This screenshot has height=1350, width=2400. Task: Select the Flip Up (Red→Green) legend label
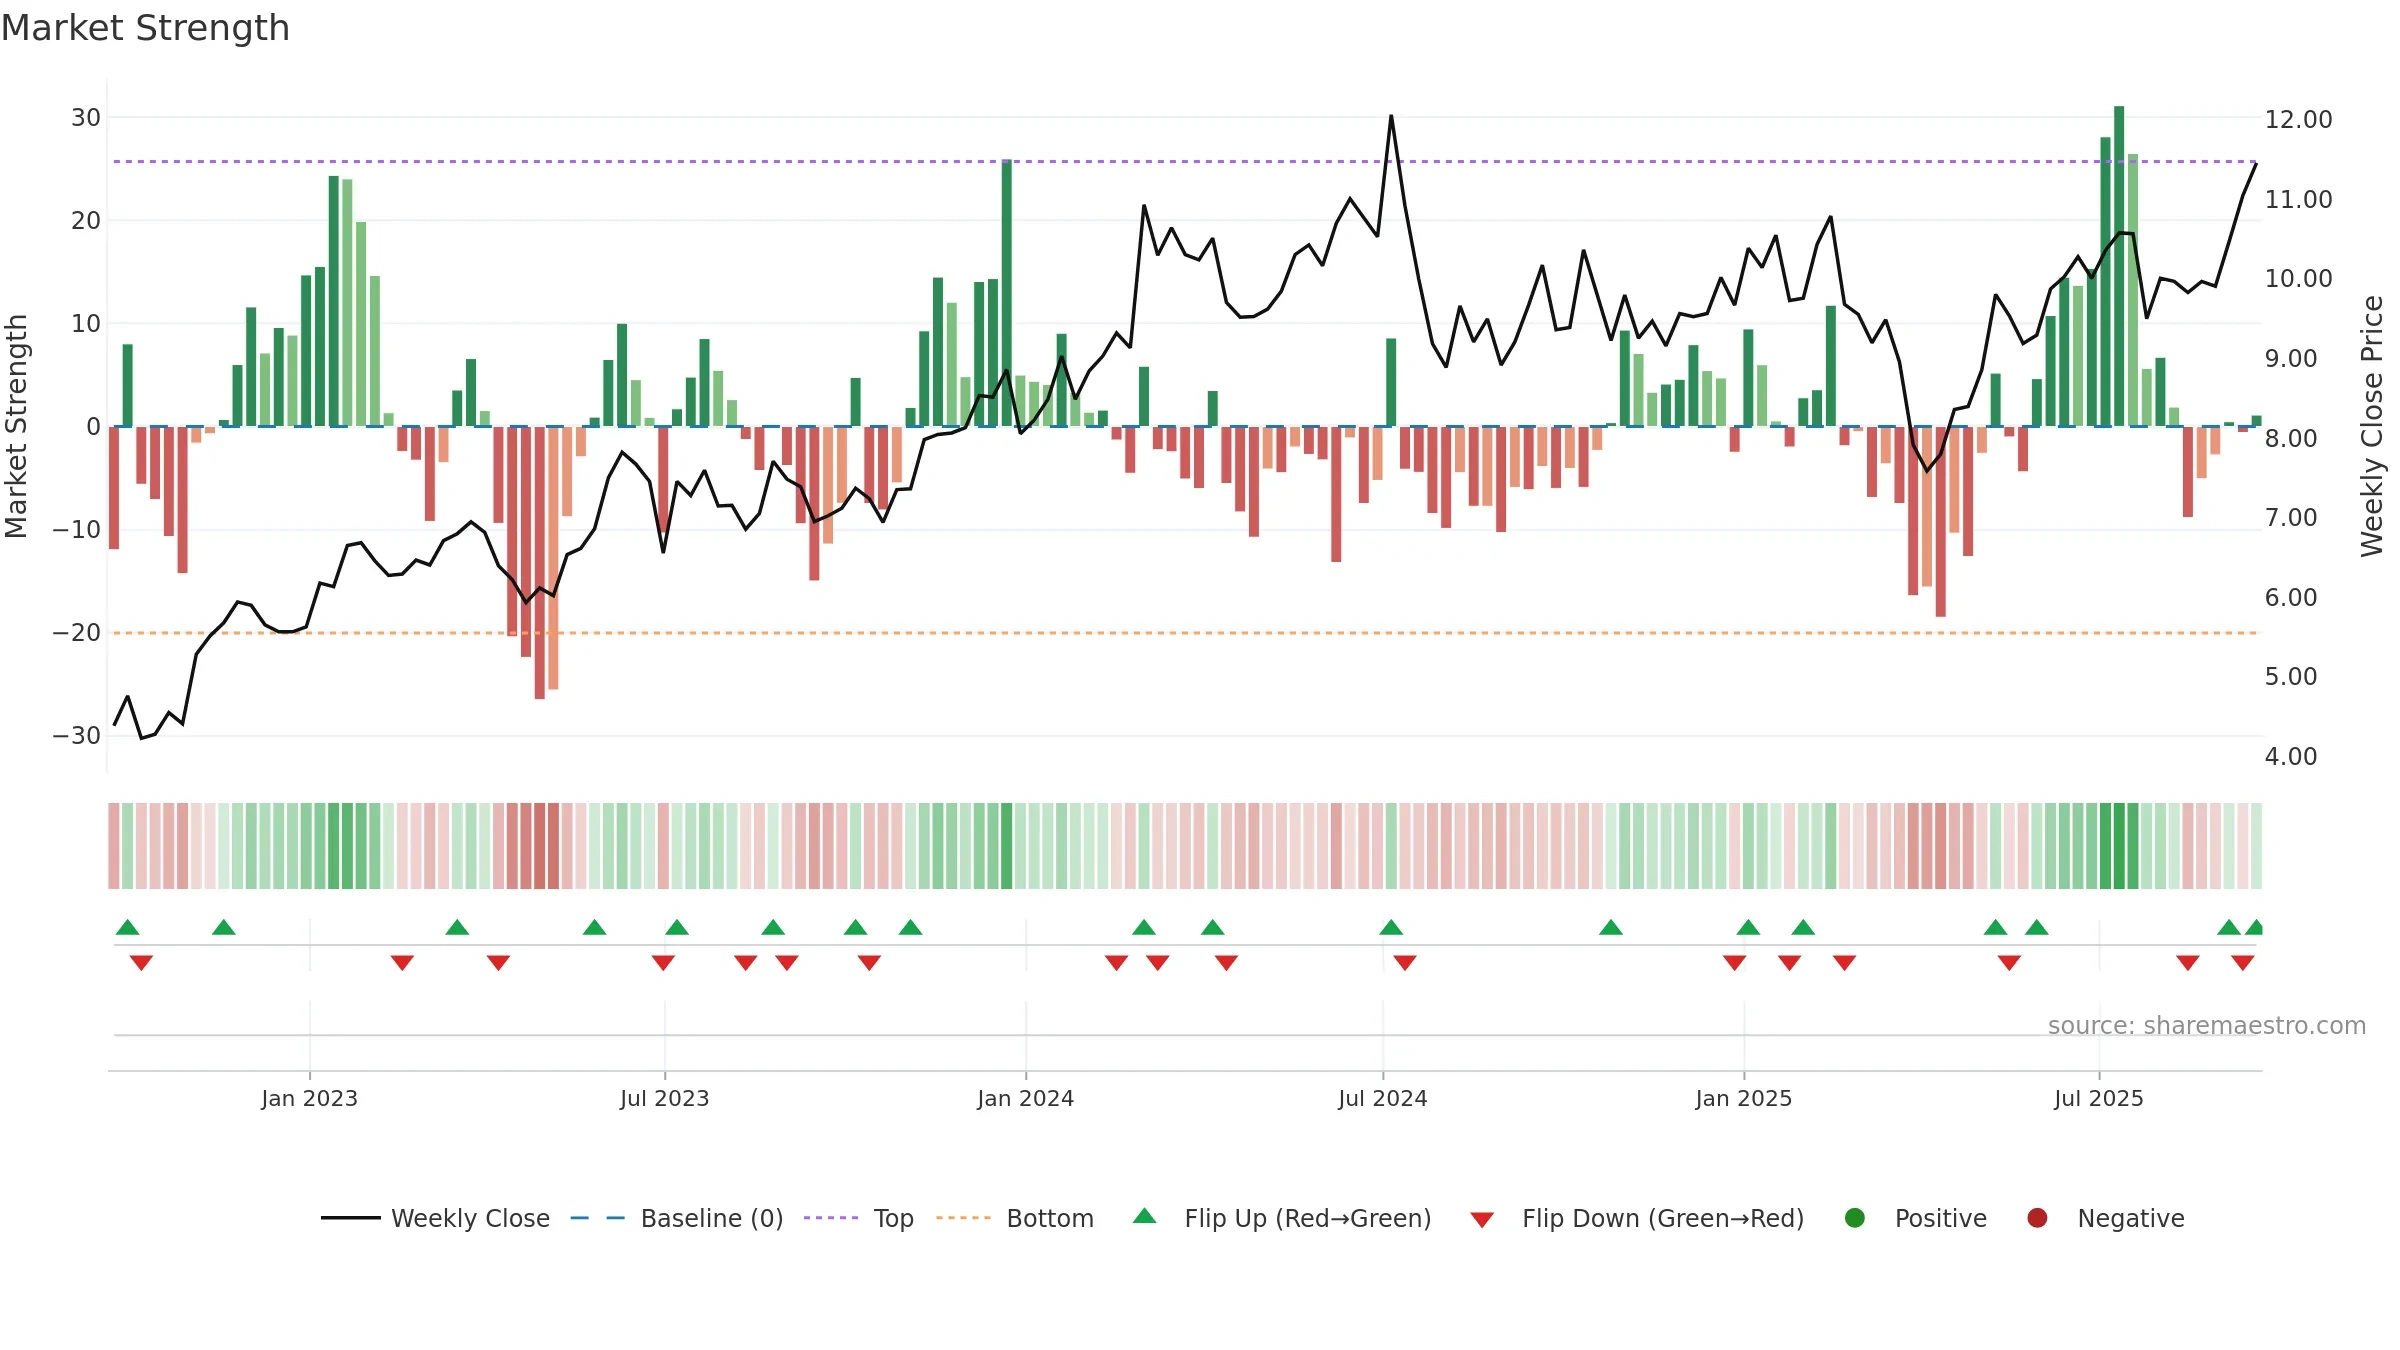tap(1308, 1218)
